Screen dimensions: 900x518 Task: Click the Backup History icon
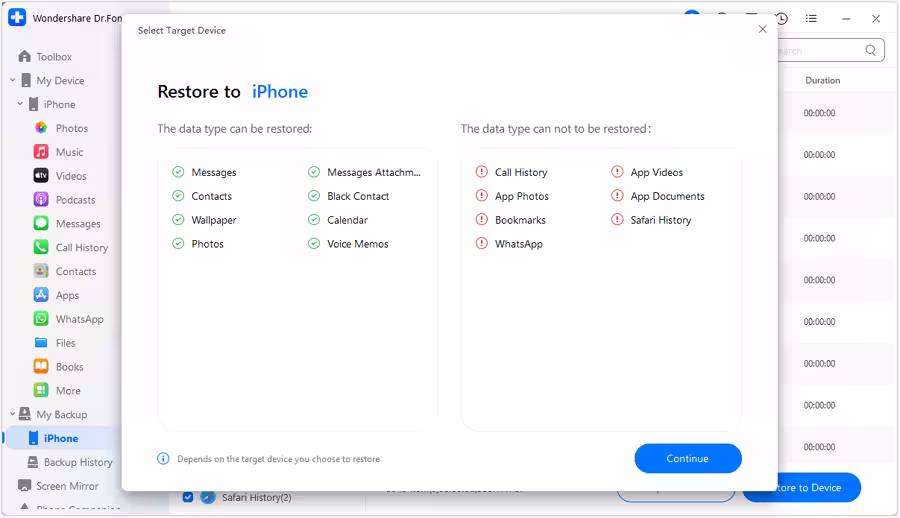click(x=33, y=462)
